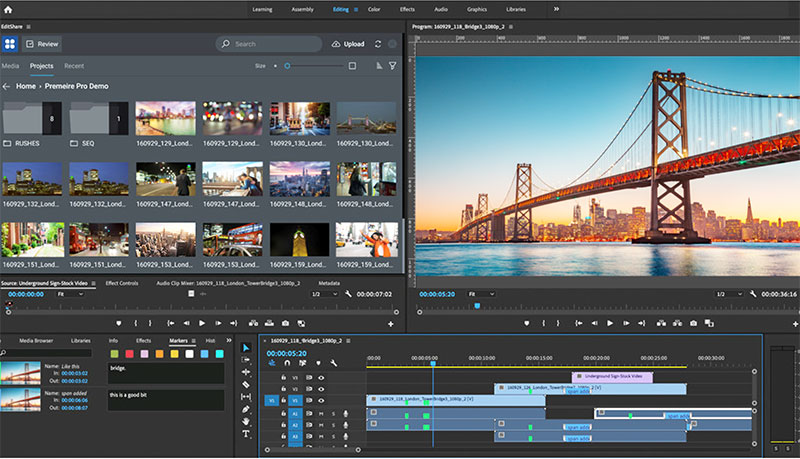Toggle eye visibility for track V1

click(321, 400)
